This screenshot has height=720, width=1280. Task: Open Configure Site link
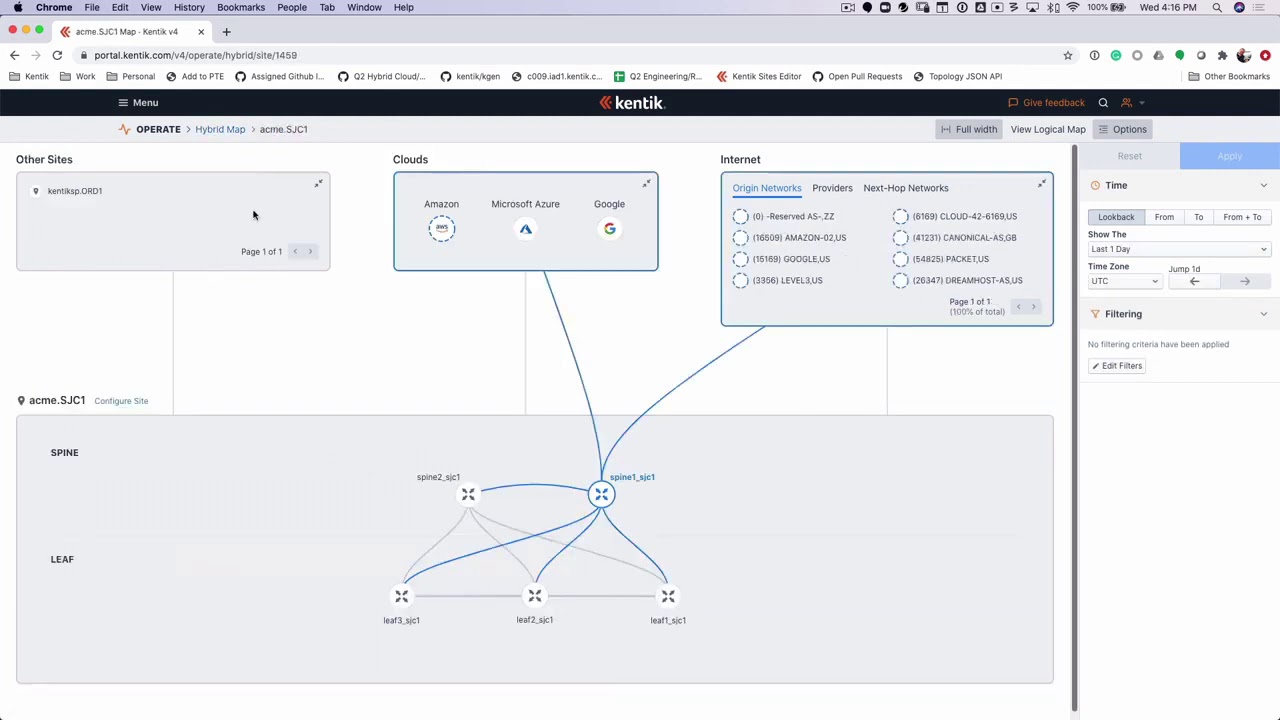pyautogui.click(x=121, y=401)
